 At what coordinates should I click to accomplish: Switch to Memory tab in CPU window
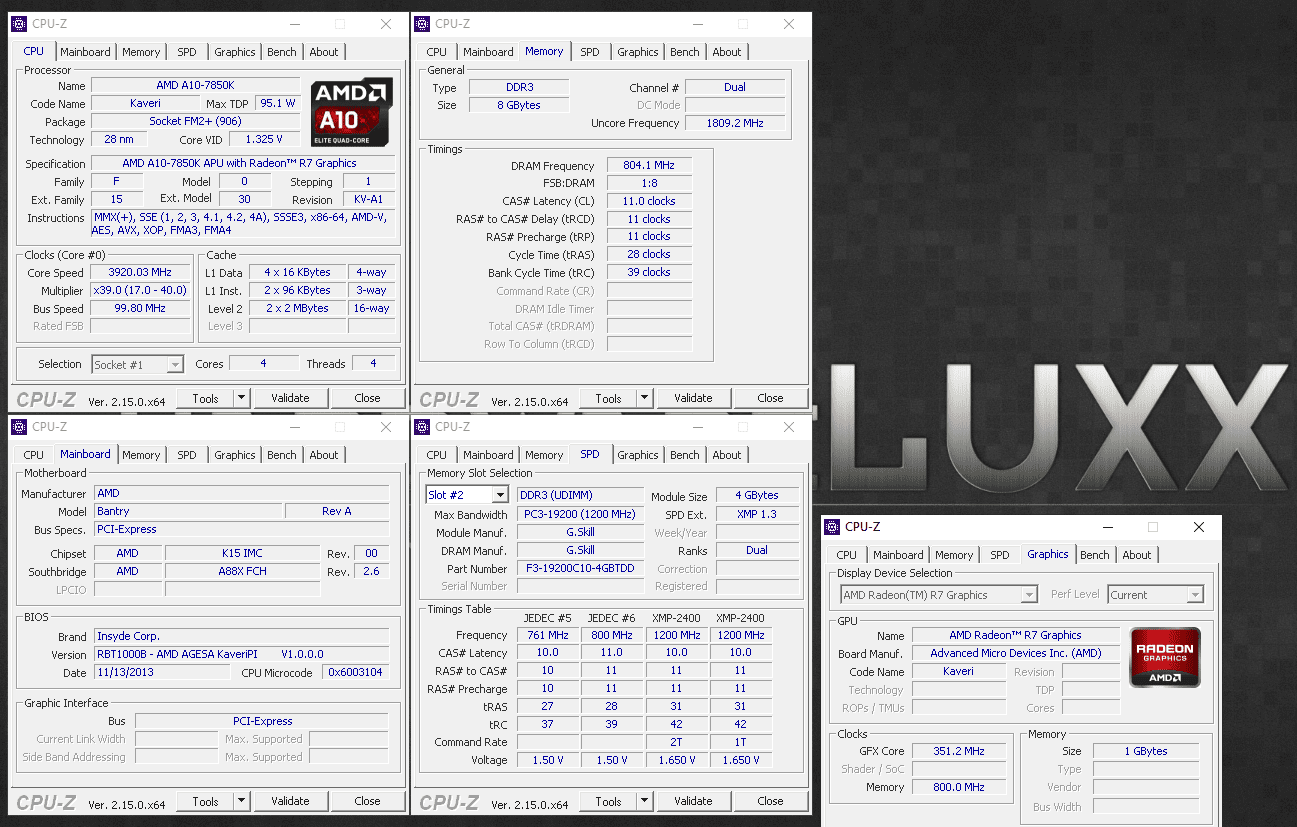coord(141,52)
